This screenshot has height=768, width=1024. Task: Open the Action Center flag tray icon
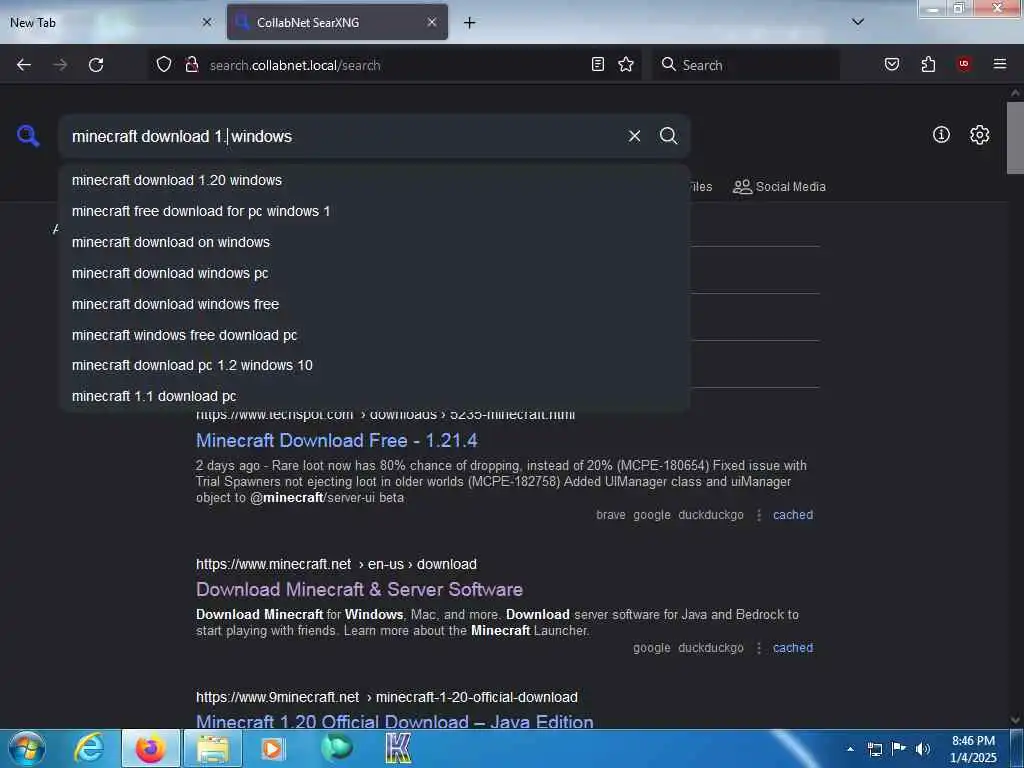(x=899, y=748)
